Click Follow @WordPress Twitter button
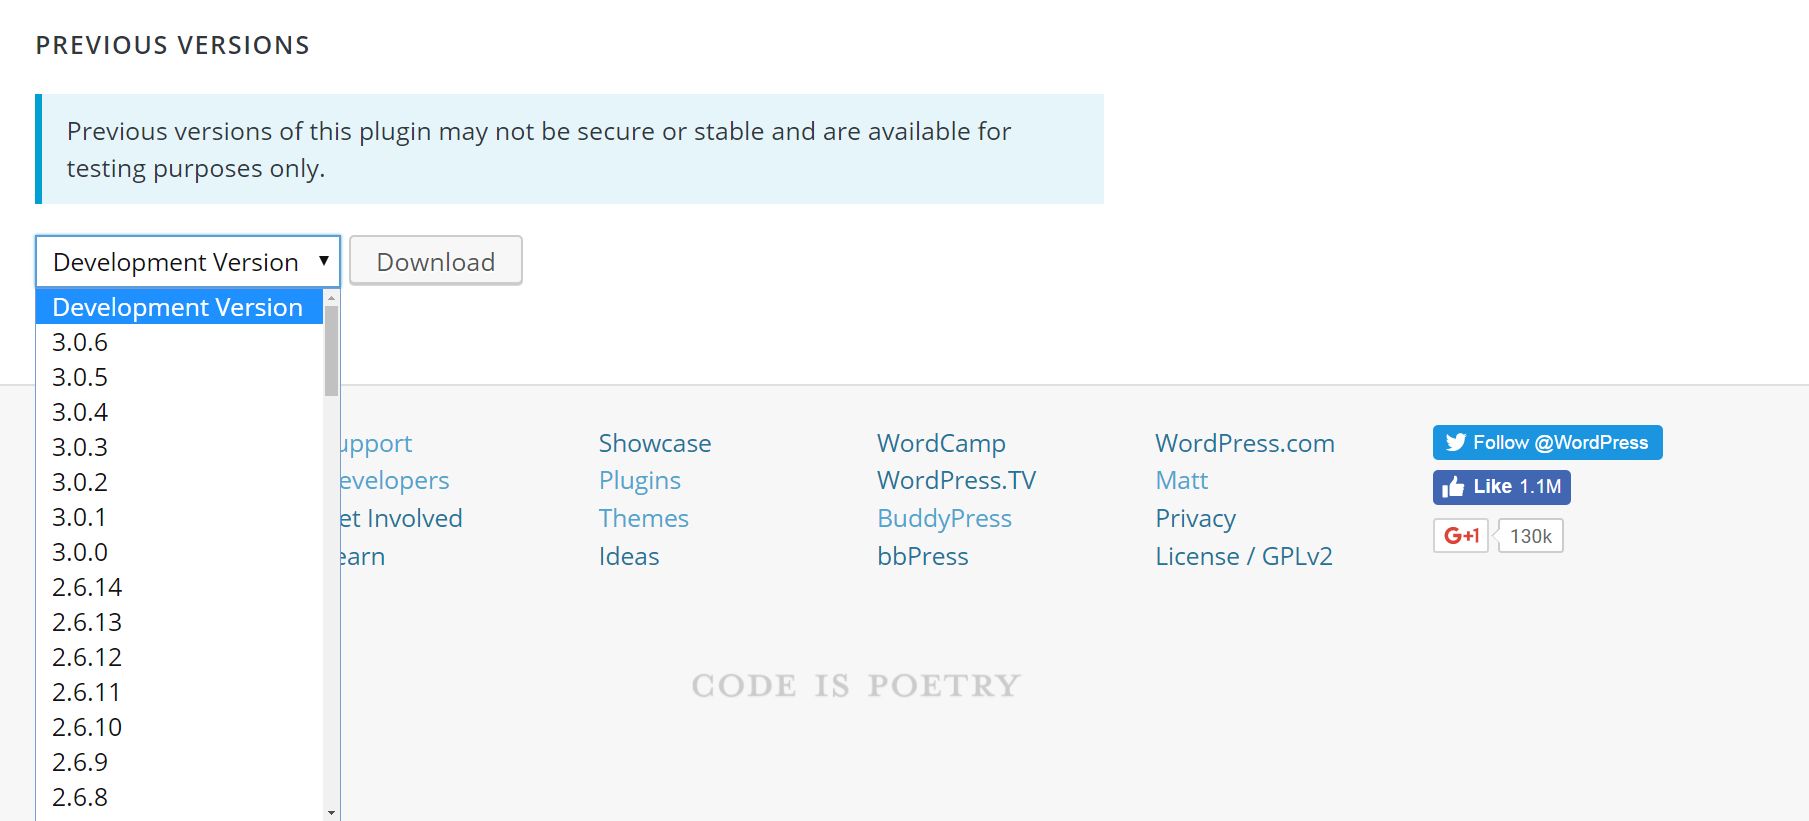 1547,442
